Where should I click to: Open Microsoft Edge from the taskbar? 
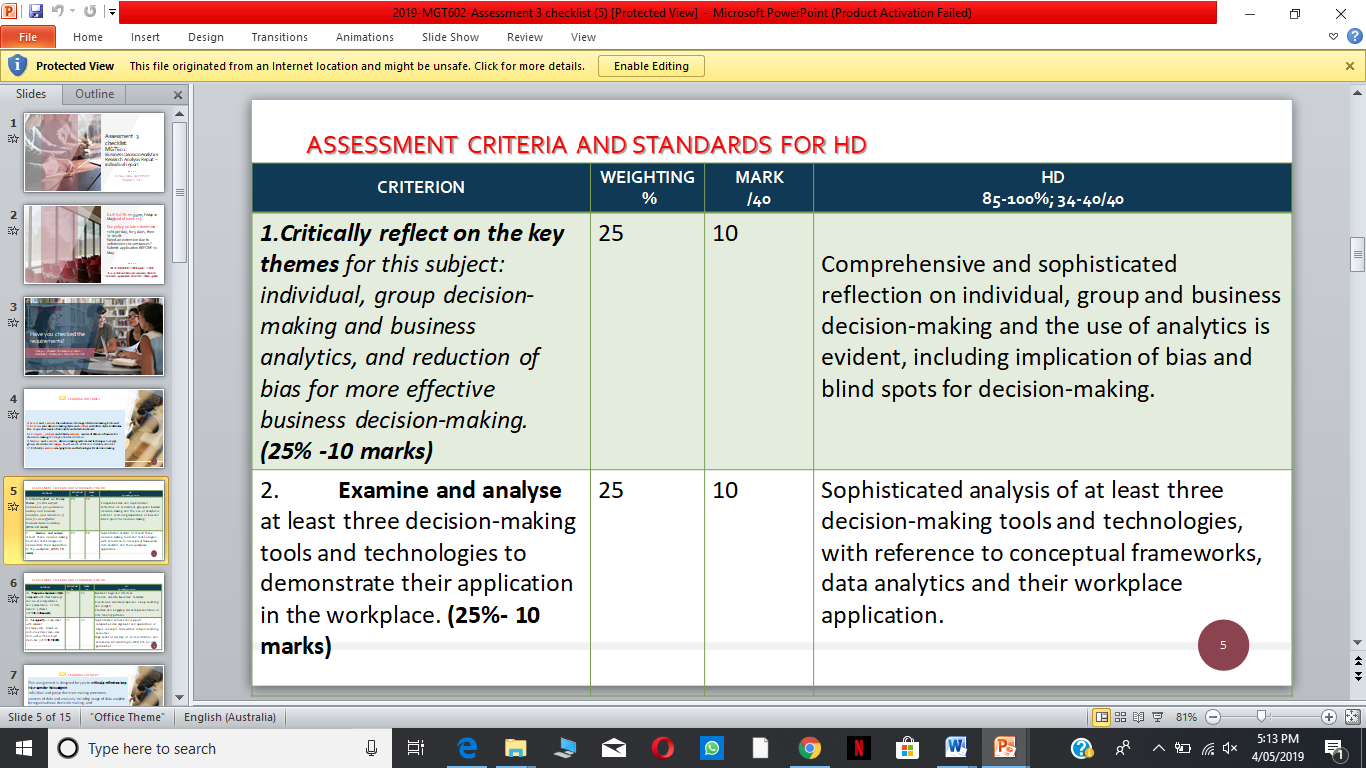(x=467, y=748)
